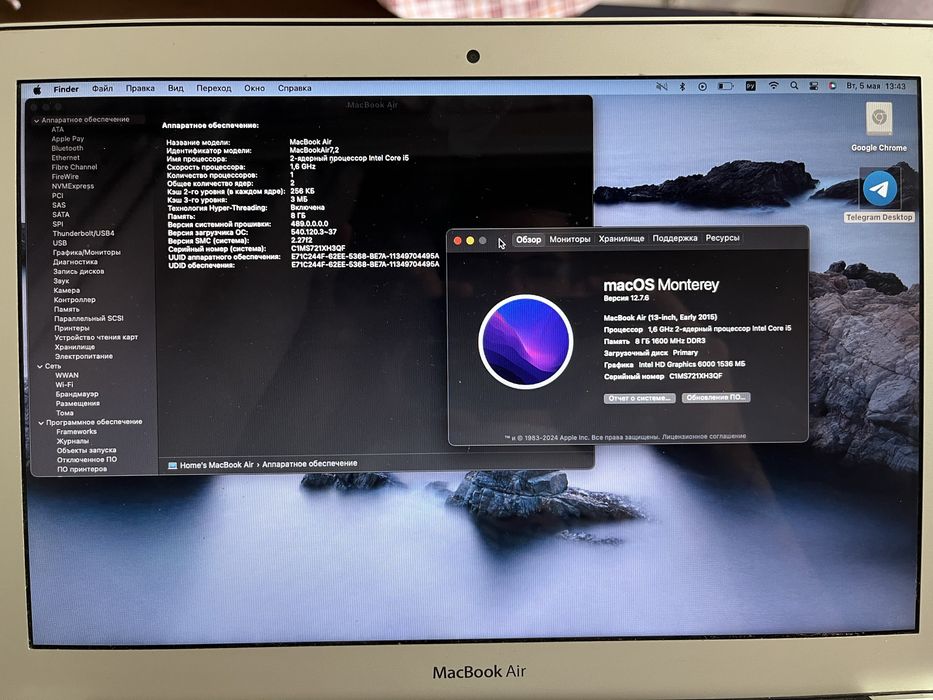Open the Лицензионное соглашение link
Screen dimensions: 933x700
click(x=704, y=436)
